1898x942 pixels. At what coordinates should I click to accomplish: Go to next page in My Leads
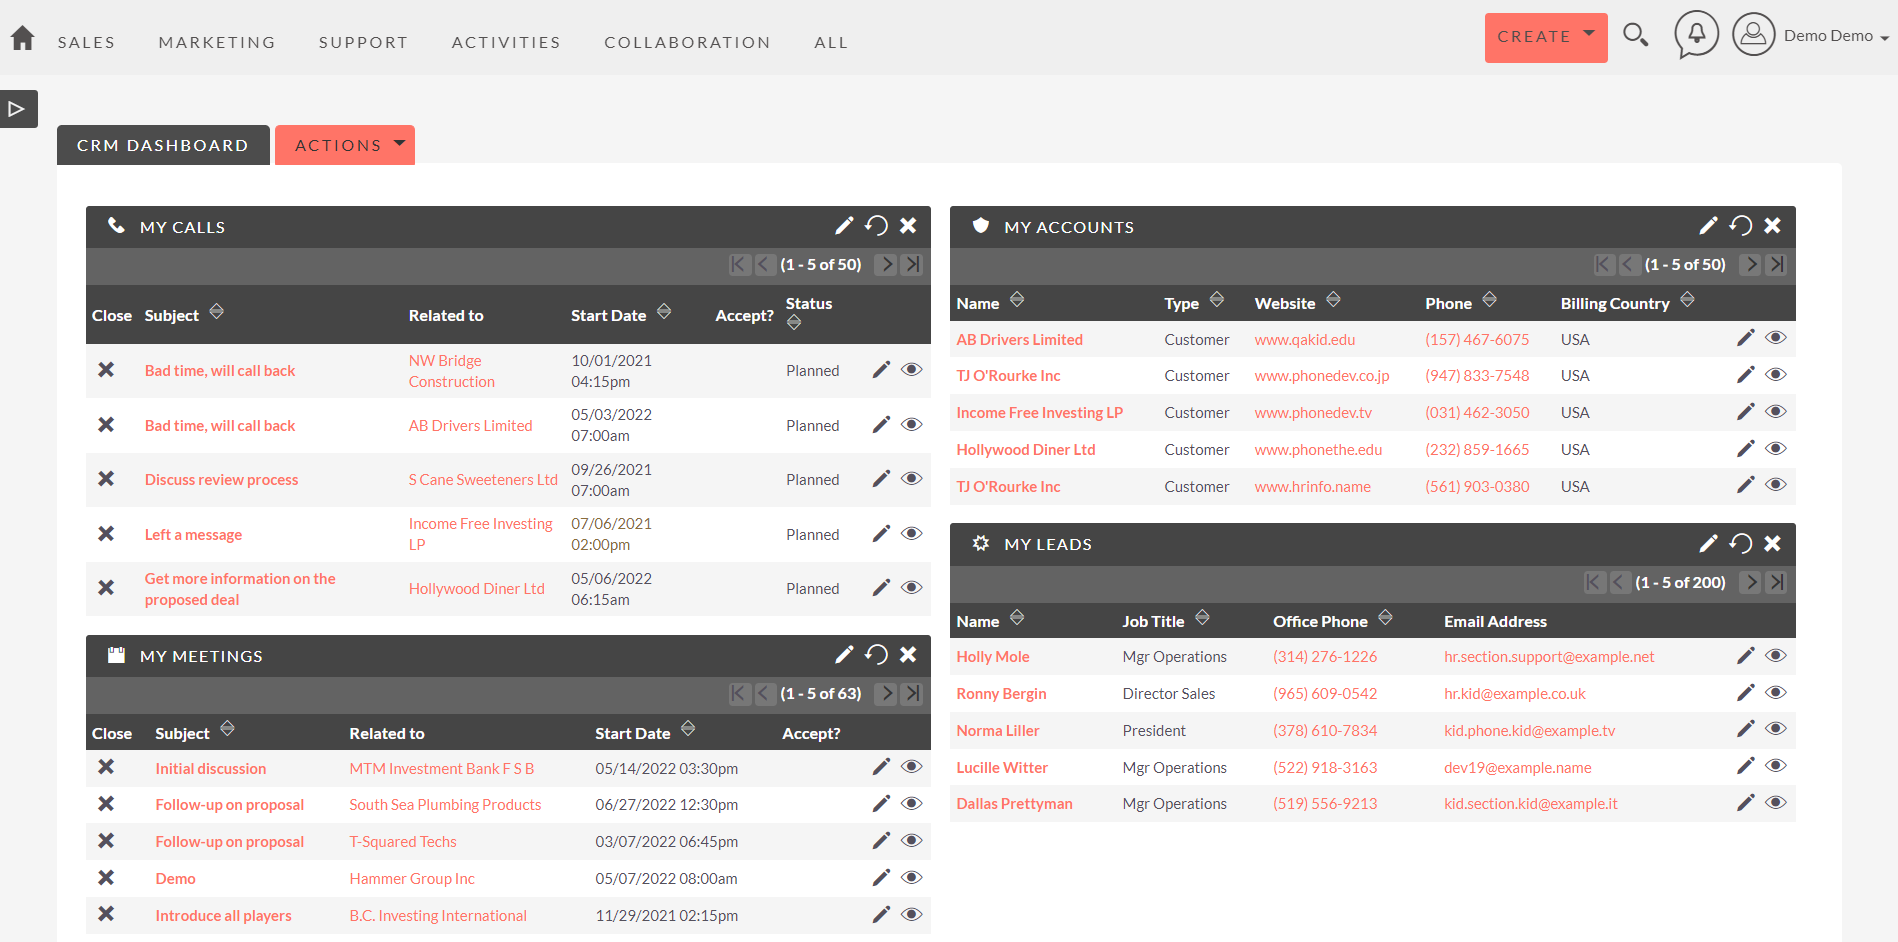tap(1750, 582)
